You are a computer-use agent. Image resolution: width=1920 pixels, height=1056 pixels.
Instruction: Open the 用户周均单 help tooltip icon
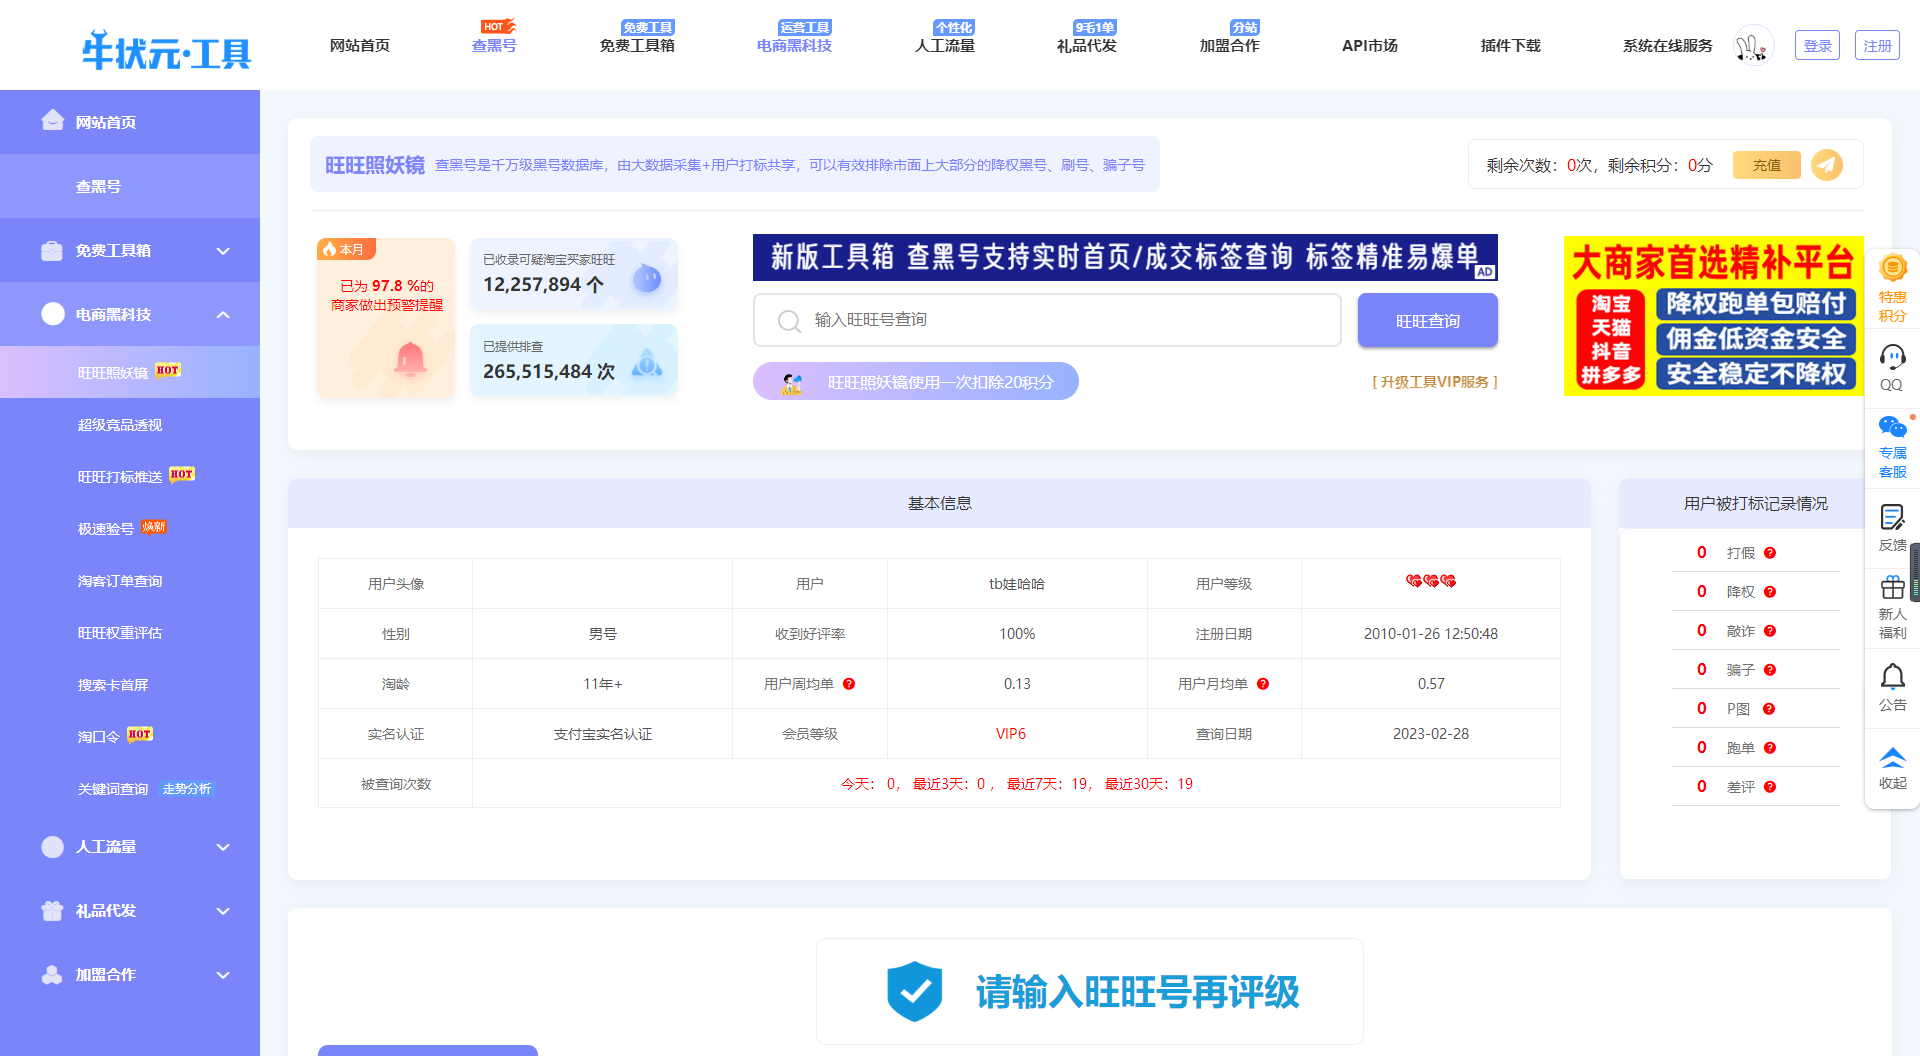849,684
